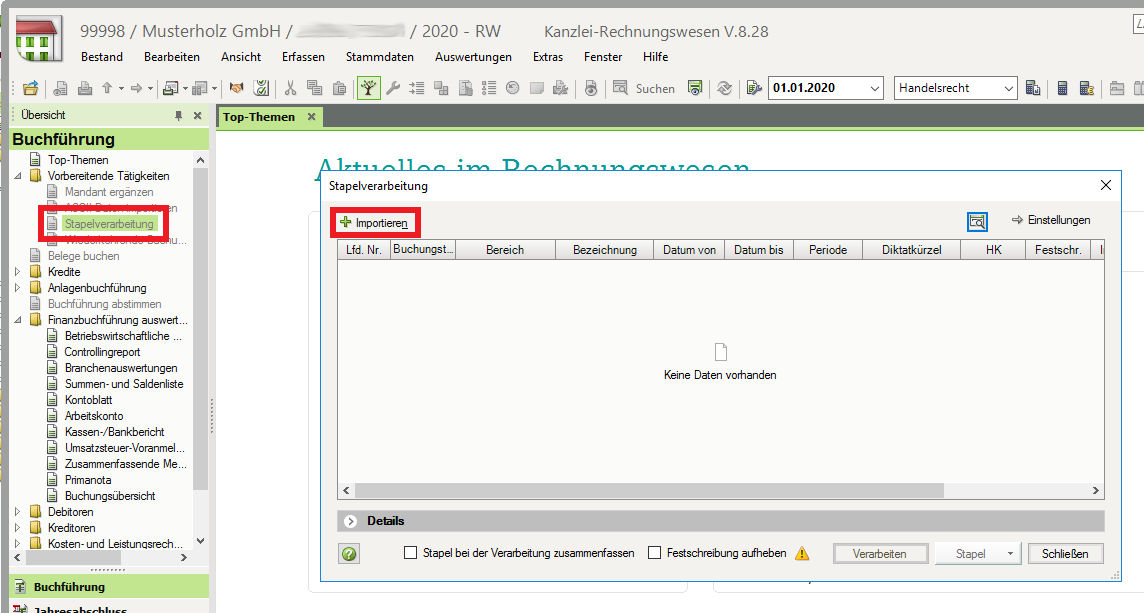Open the Auswertungen menu

pos(473,57)
